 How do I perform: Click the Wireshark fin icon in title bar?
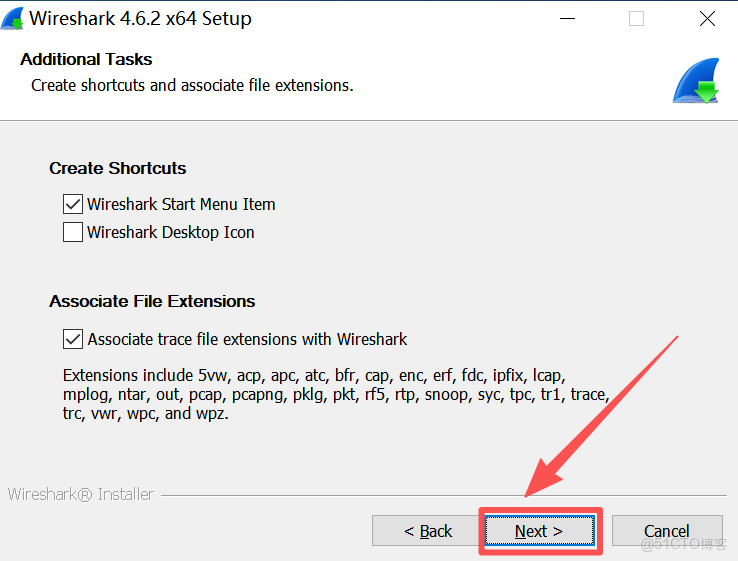[12, 18]
